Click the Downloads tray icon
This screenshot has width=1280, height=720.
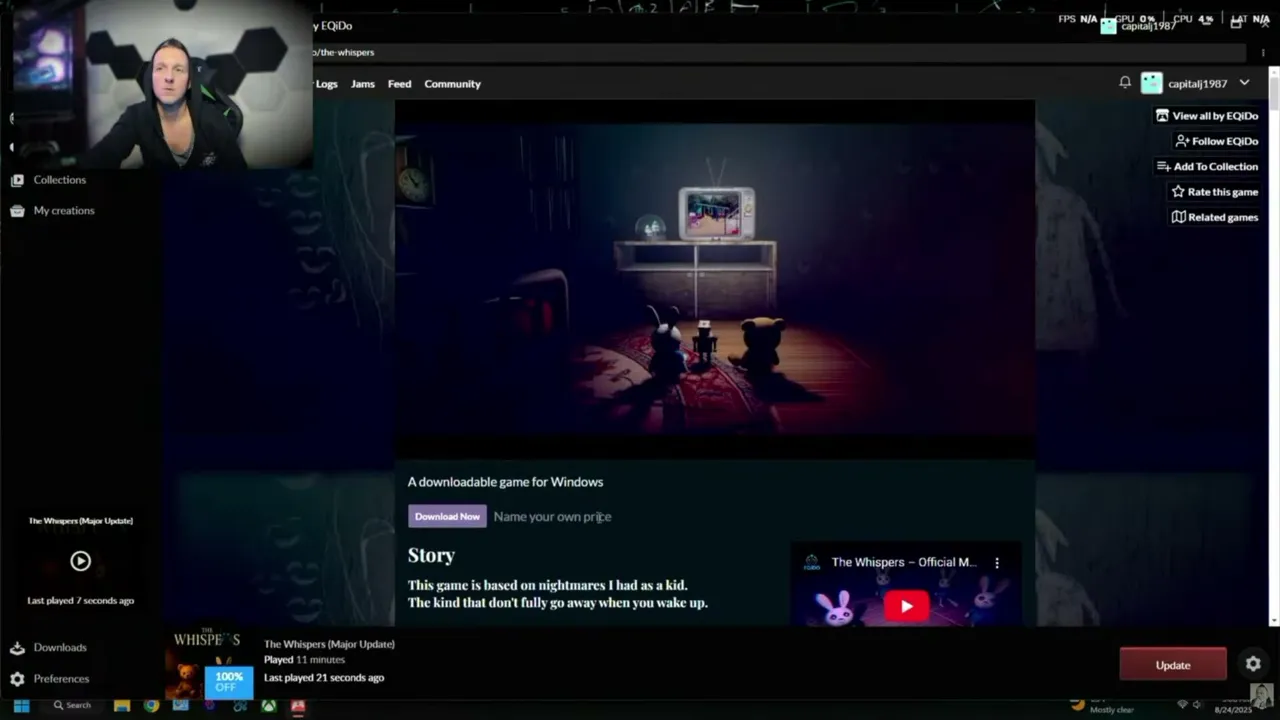click(x=17, y=648)
